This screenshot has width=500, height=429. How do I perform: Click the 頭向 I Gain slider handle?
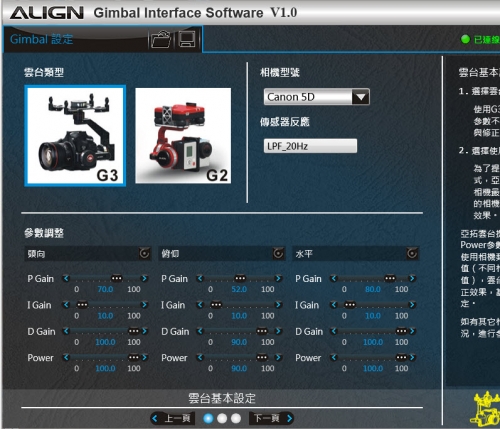(82, 305)
